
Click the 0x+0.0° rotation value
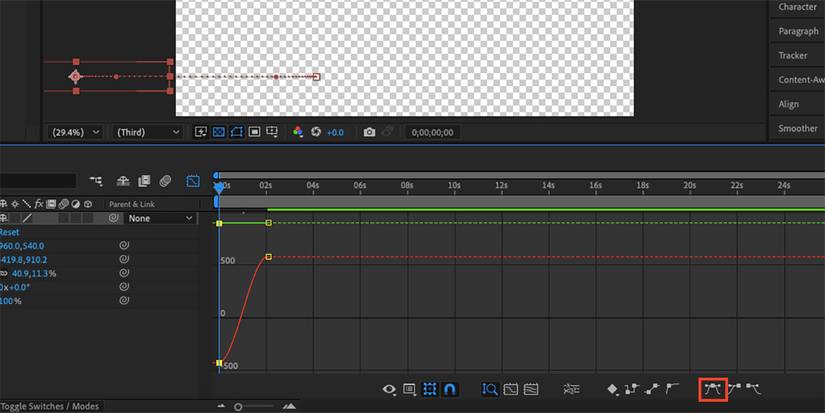coord(15,287)
